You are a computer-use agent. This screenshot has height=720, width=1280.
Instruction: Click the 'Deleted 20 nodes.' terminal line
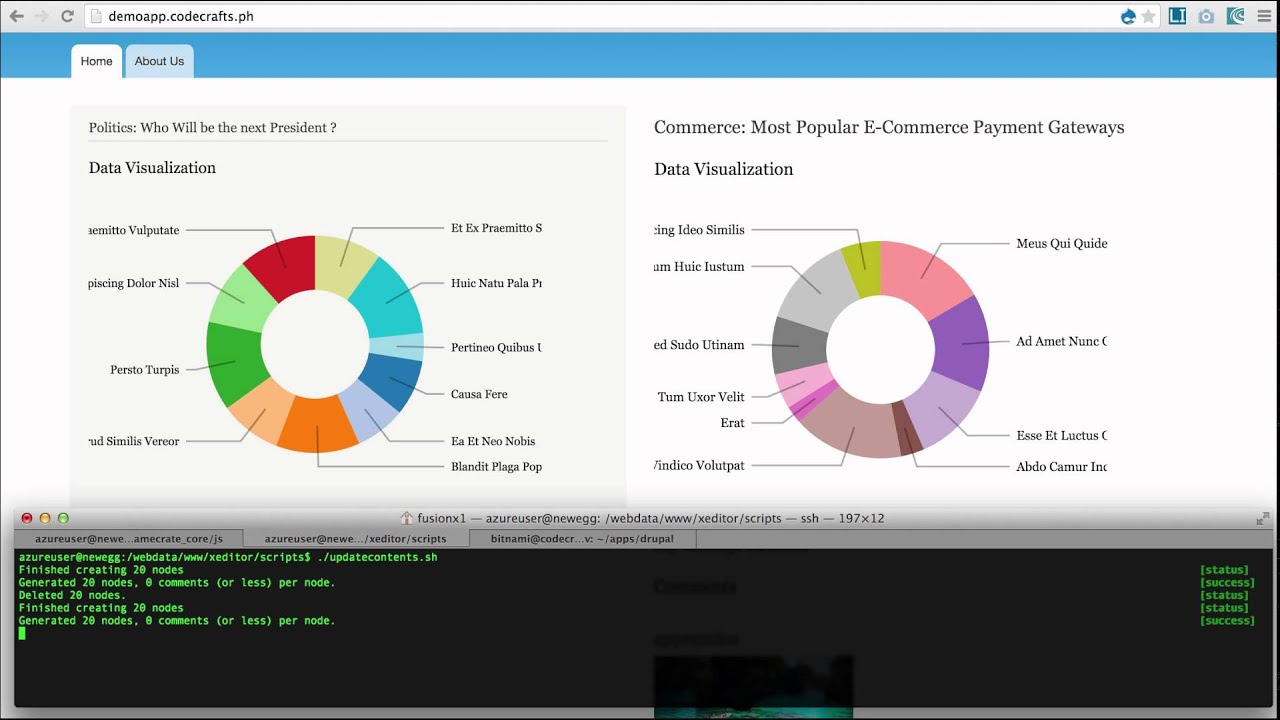(72, 595)
